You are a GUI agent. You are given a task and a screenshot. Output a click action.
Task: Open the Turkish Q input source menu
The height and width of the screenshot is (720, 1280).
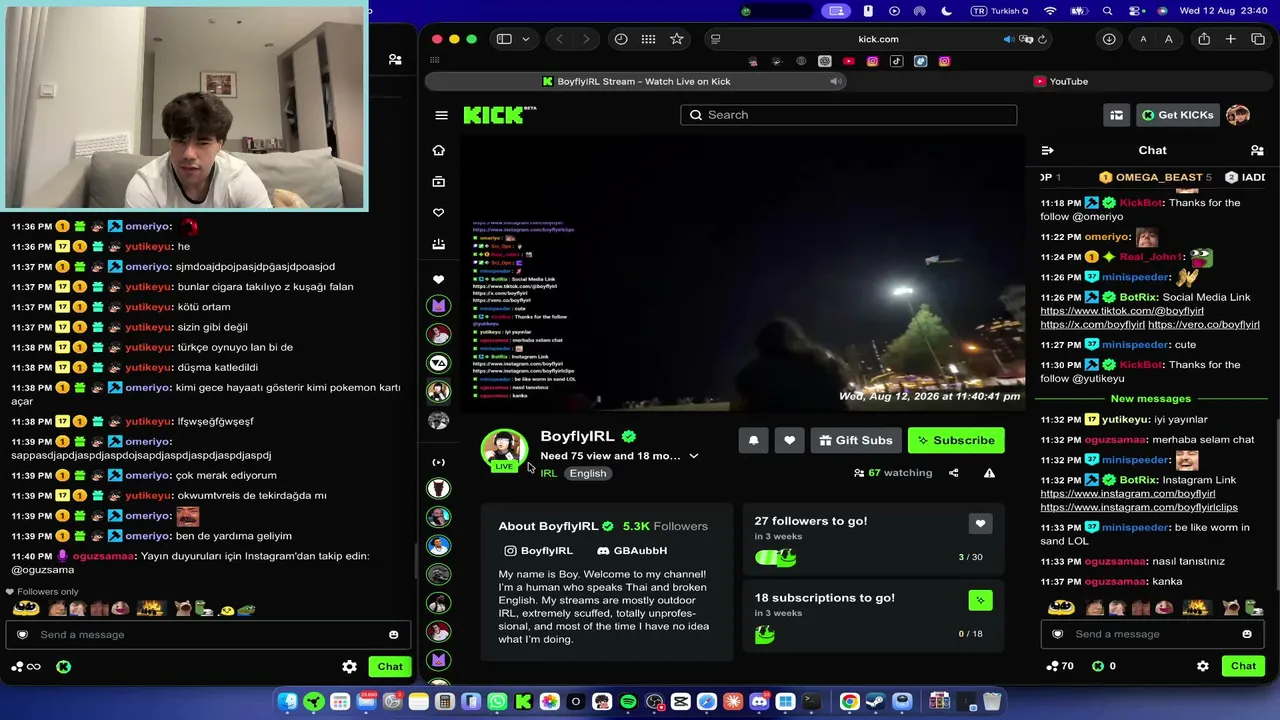[x=999, y=11]
